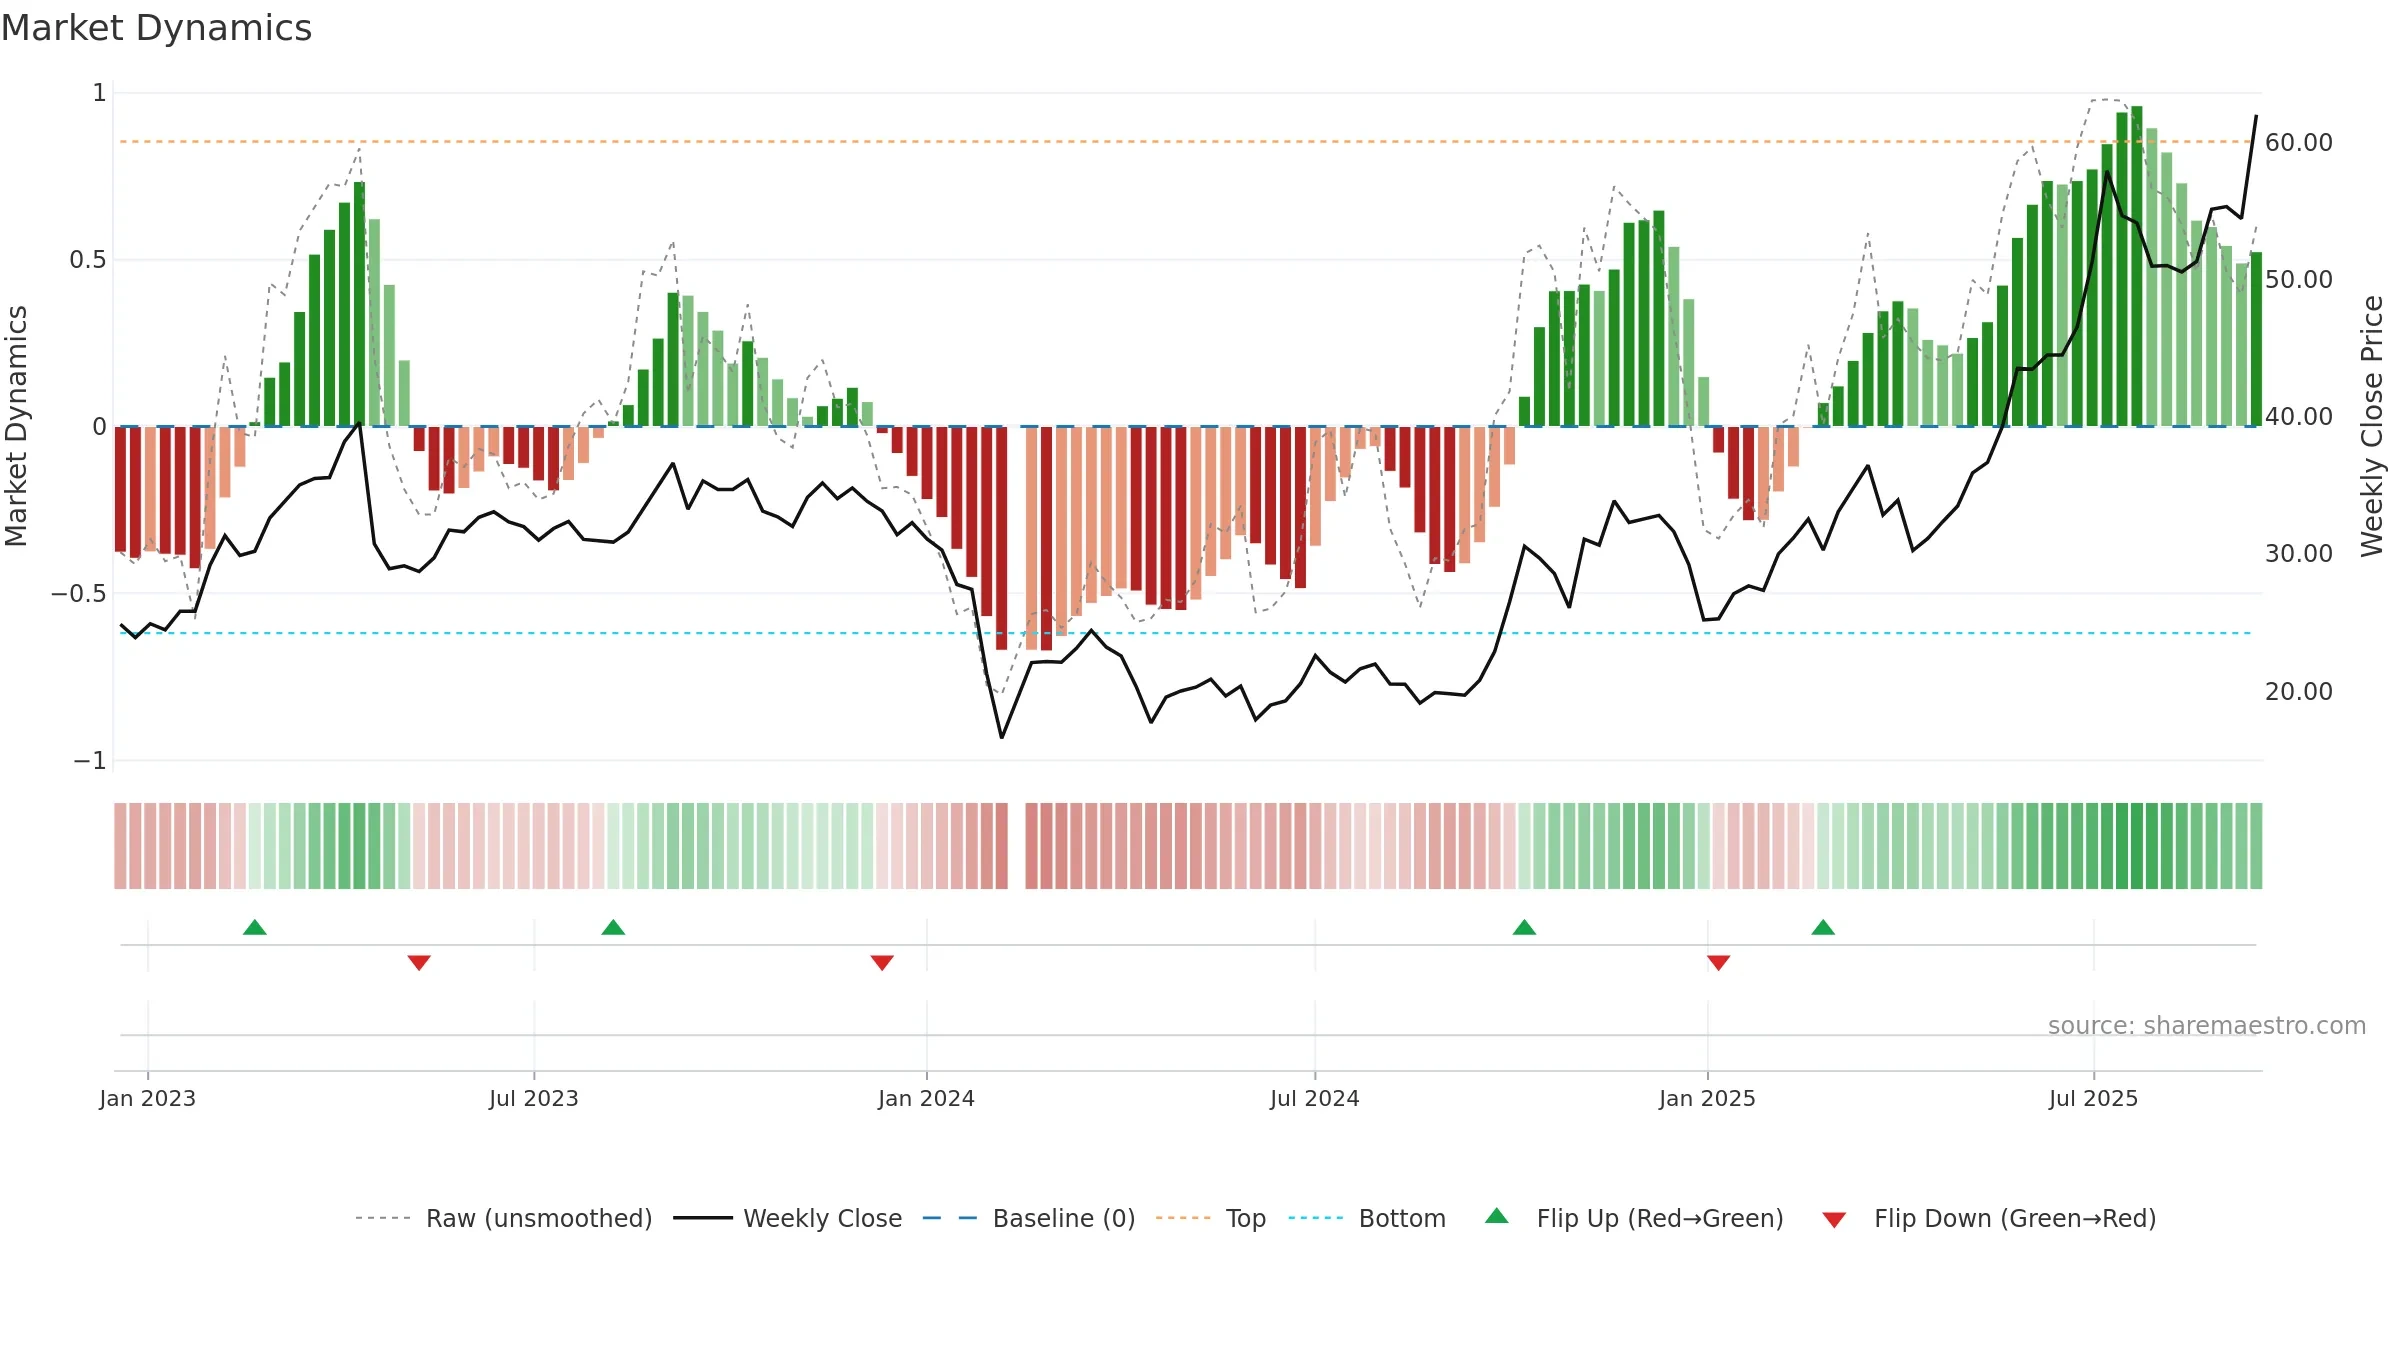Click the flip-up marker after Jul 2023

[x=613, y=927]
